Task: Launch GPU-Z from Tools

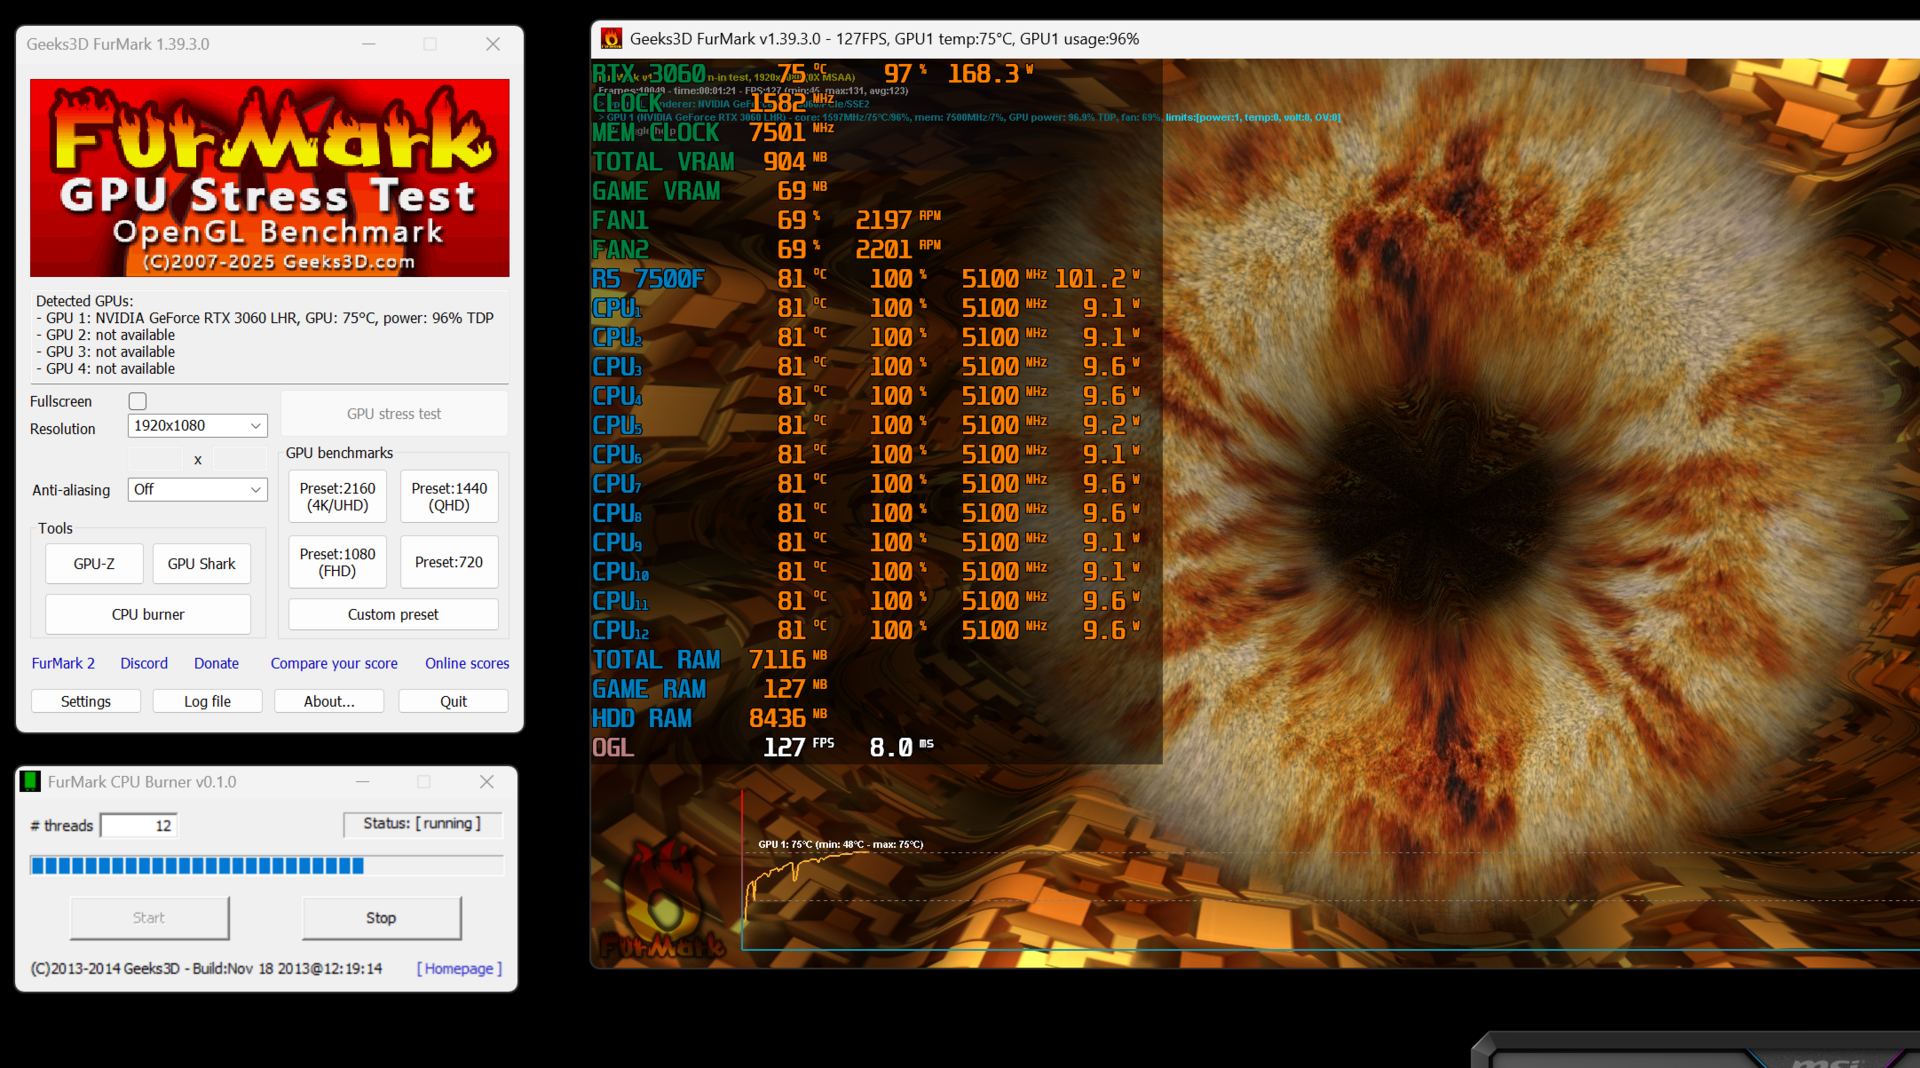Action: click(93, 563)
